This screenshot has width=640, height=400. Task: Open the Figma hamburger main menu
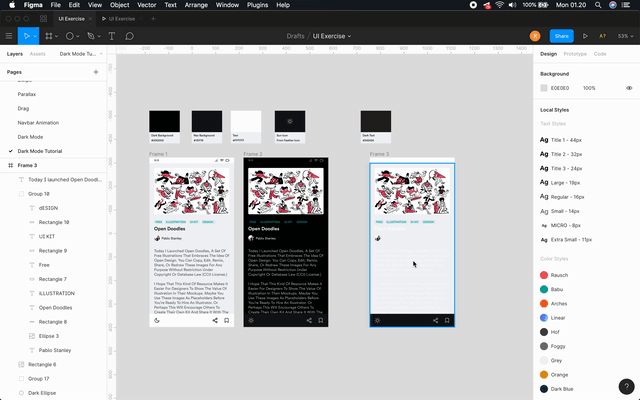click(9, 36)
